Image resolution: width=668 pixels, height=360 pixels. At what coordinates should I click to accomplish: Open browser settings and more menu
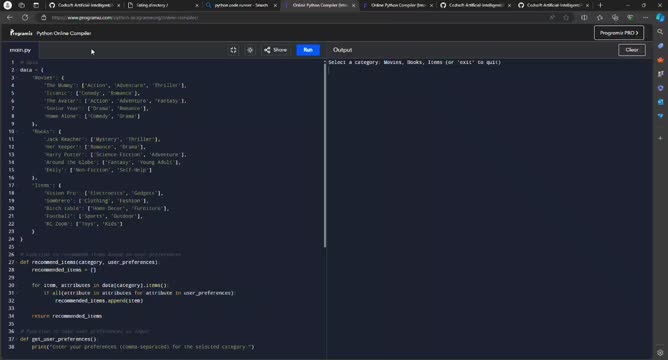pos(645,17)
